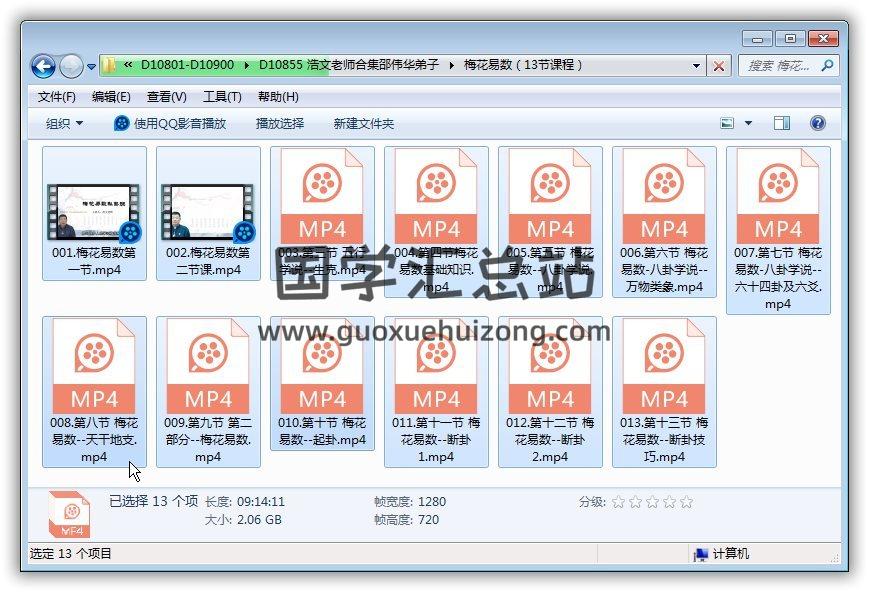Click the Back navigation arrow button

pyautogui.click(x=43, y=66)
